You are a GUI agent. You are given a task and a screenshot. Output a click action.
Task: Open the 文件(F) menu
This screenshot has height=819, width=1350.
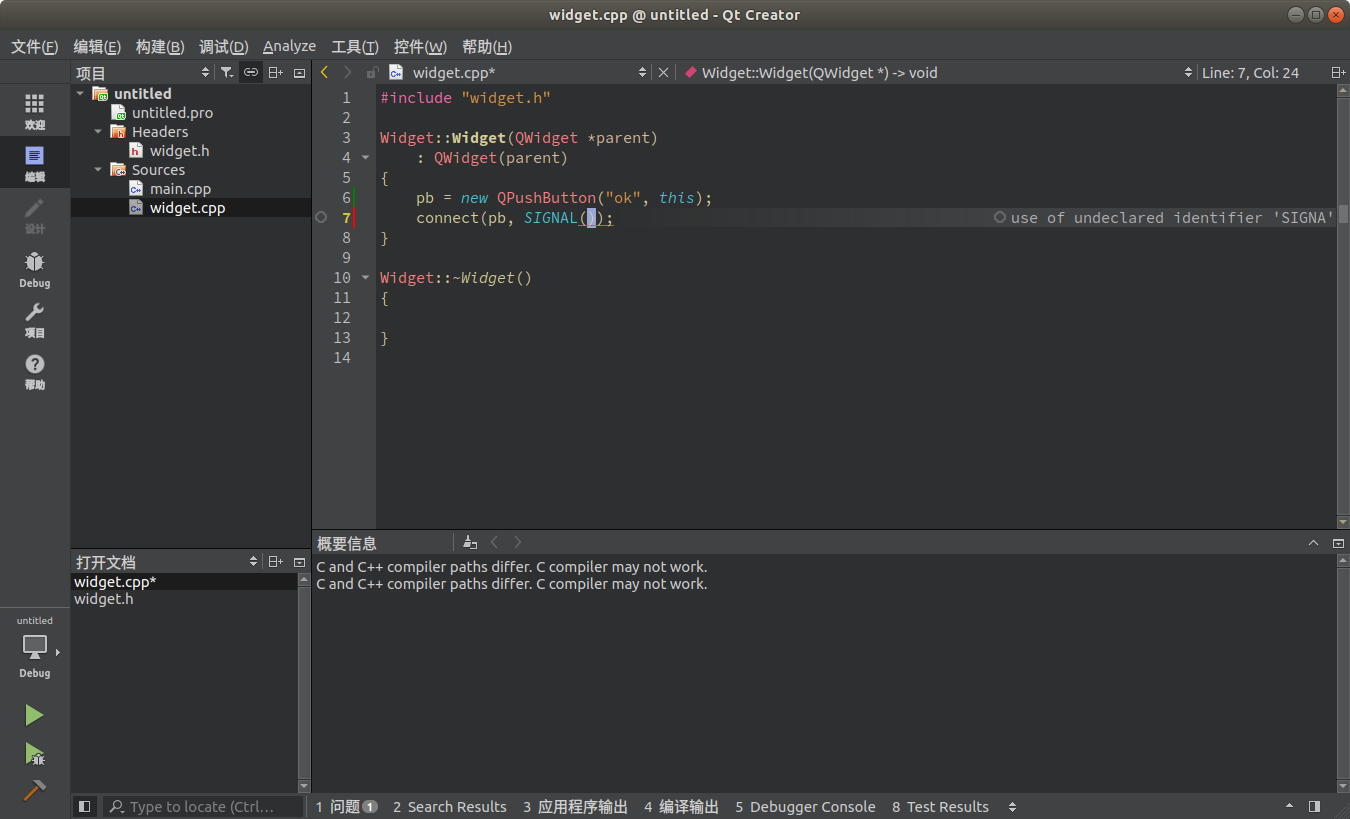tap(35, 46)
